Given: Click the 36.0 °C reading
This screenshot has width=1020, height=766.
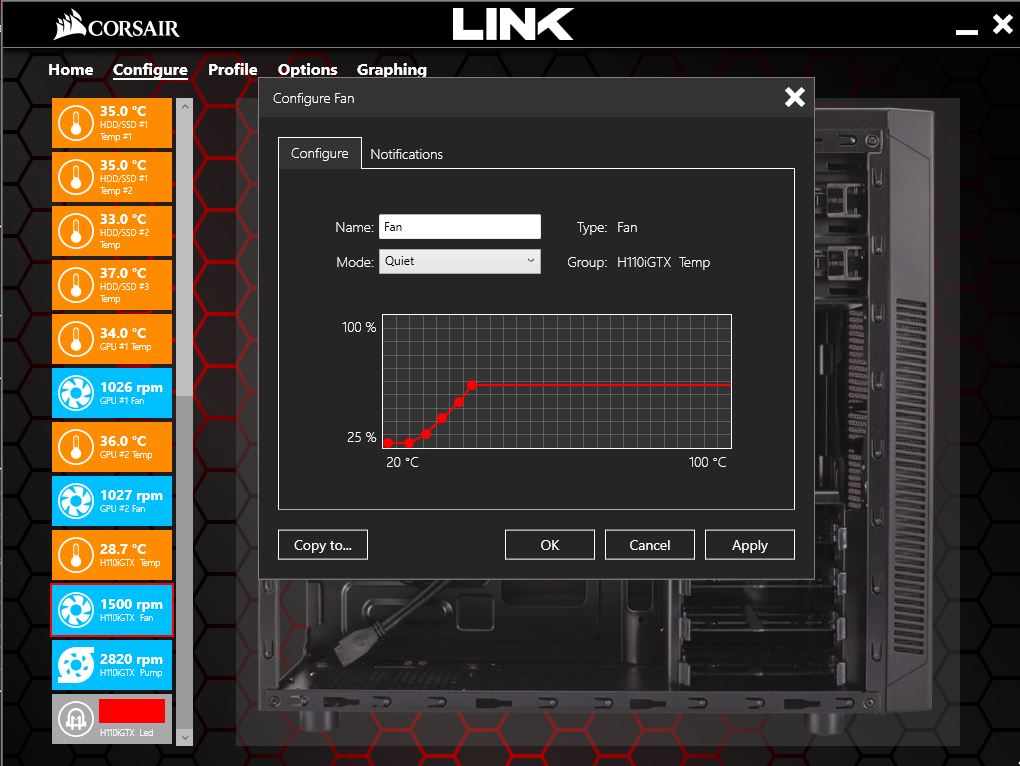Looking at the screenshot, I should click(123, 441).
